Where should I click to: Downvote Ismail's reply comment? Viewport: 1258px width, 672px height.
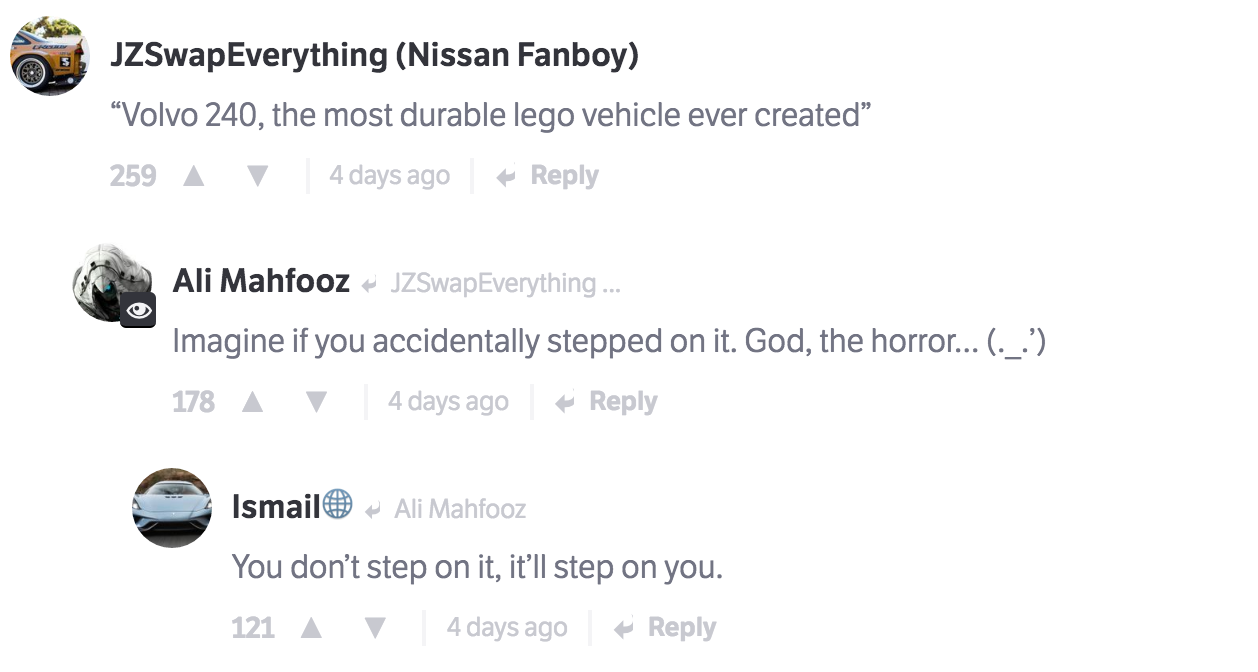tap(375, 628)
